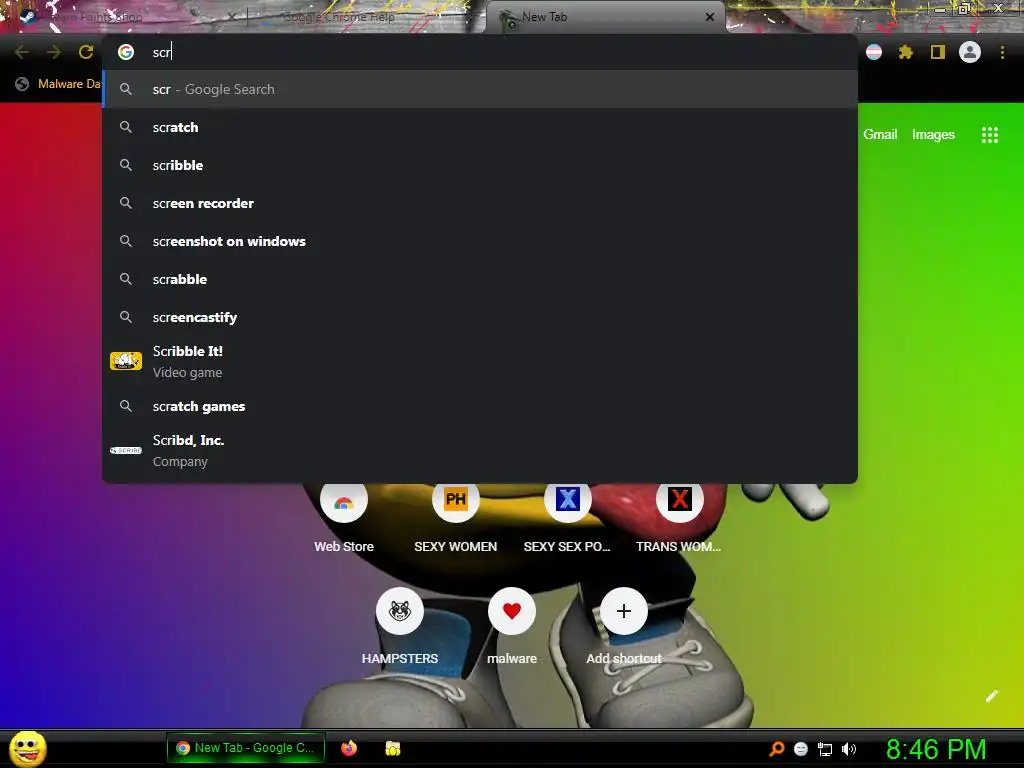This screenshot has width=1024, height=768.
Task: Open the file explorer taskbar icon
Action: pyautogui.click(x=392, y=748)
